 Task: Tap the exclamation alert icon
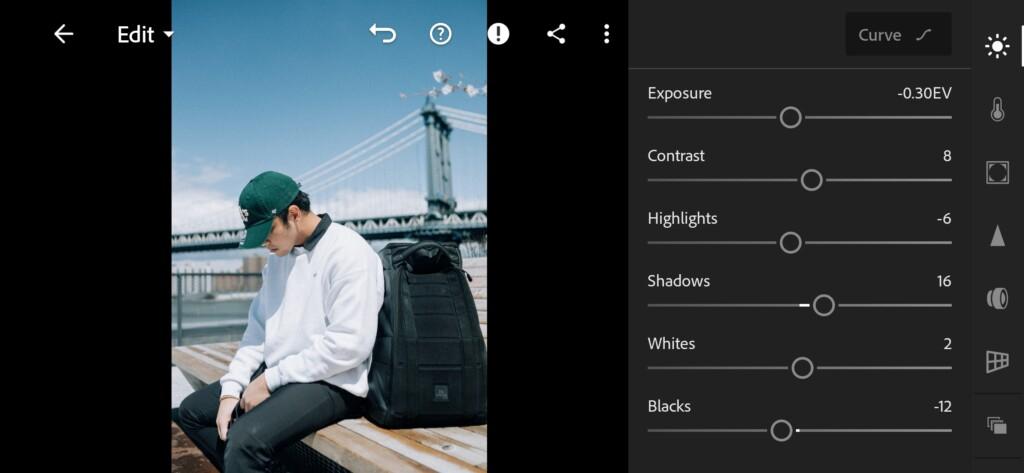click(498, 34)
